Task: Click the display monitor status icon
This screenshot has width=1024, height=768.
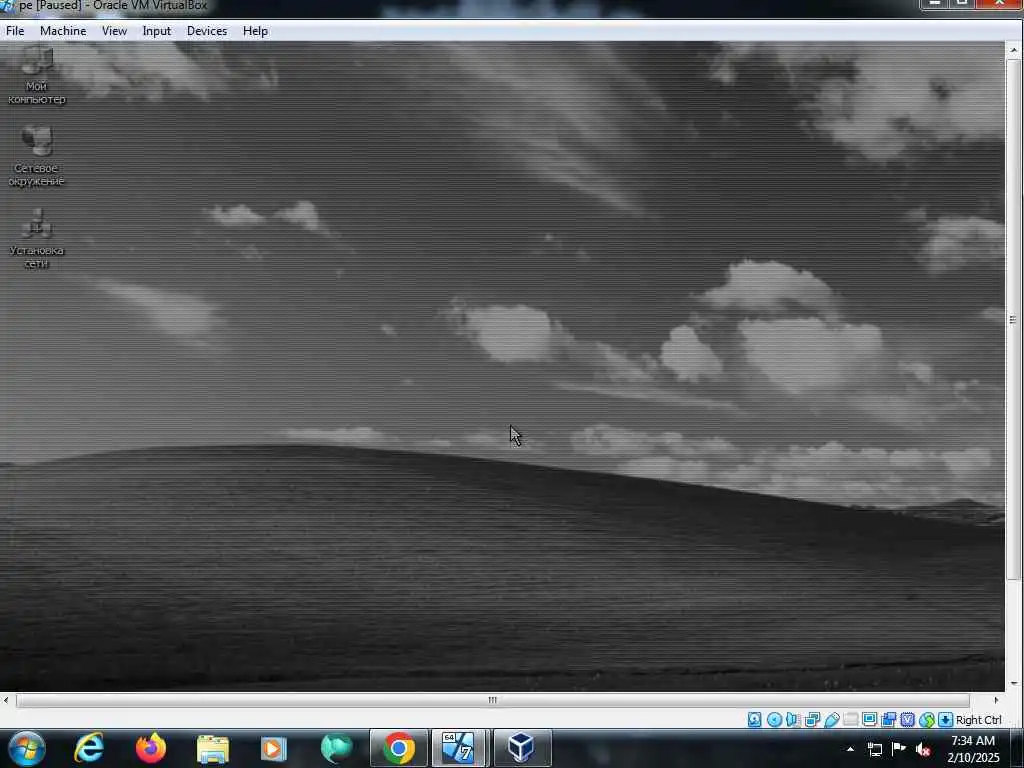Action: (x=869, y=720)
